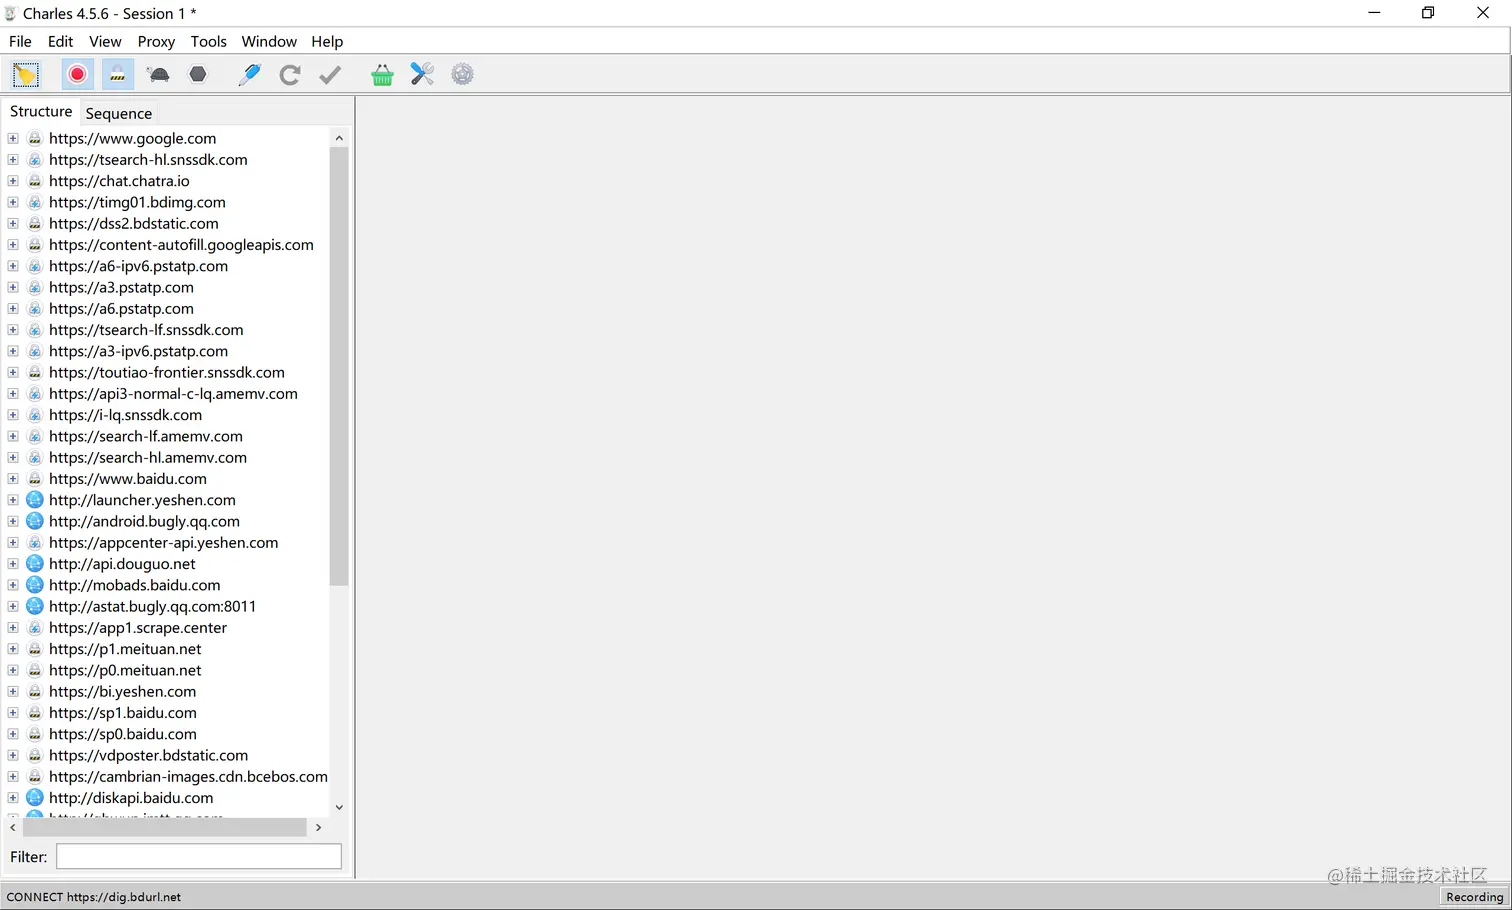Expand the https://a6-ipv6.pstatp.com node

tap(13, 266)
